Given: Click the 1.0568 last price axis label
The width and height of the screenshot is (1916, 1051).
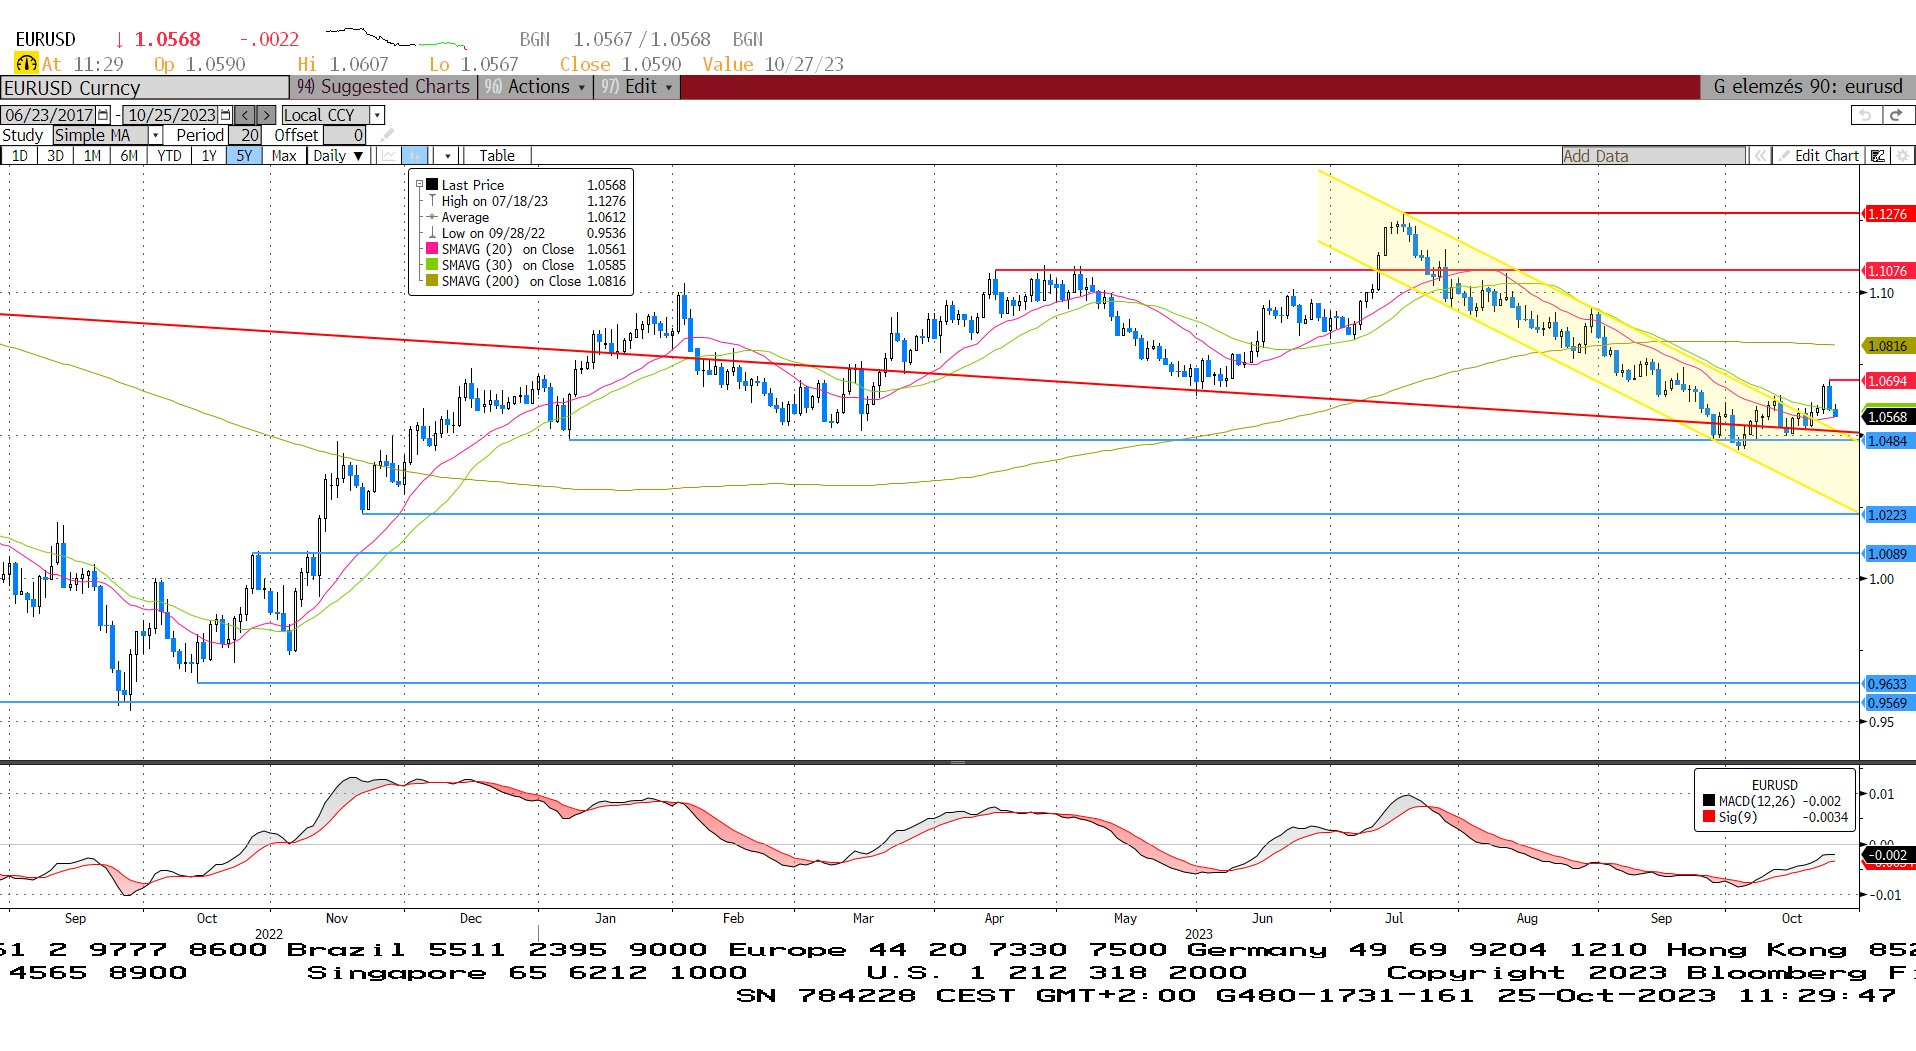Looking at the screenshot, I should (x=1887, y=417).
